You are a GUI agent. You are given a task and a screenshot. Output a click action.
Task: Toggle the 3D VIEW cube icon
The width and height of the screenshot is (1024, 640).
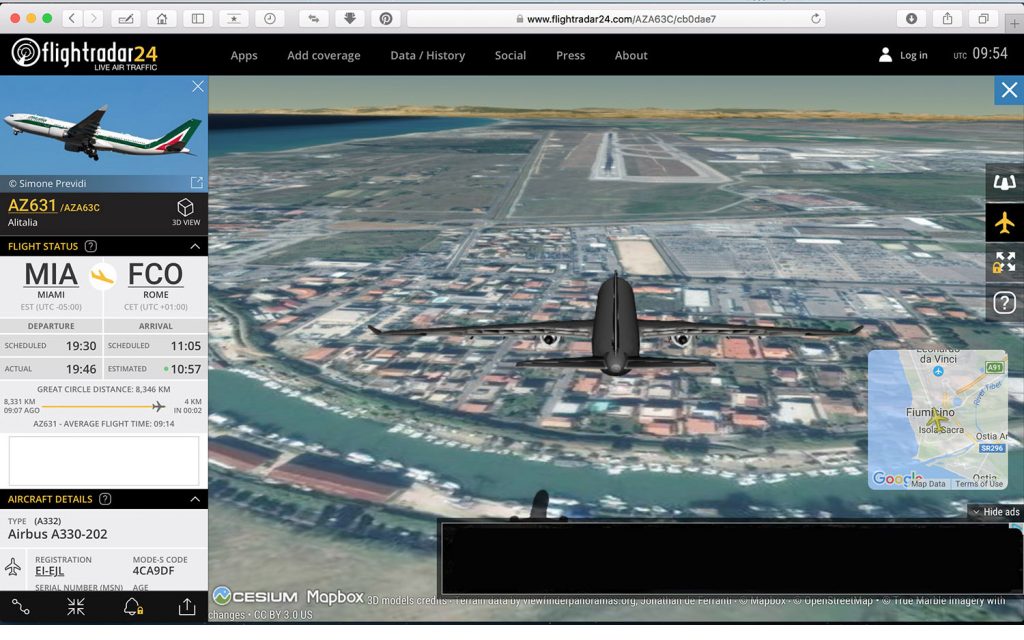(185, 212)
